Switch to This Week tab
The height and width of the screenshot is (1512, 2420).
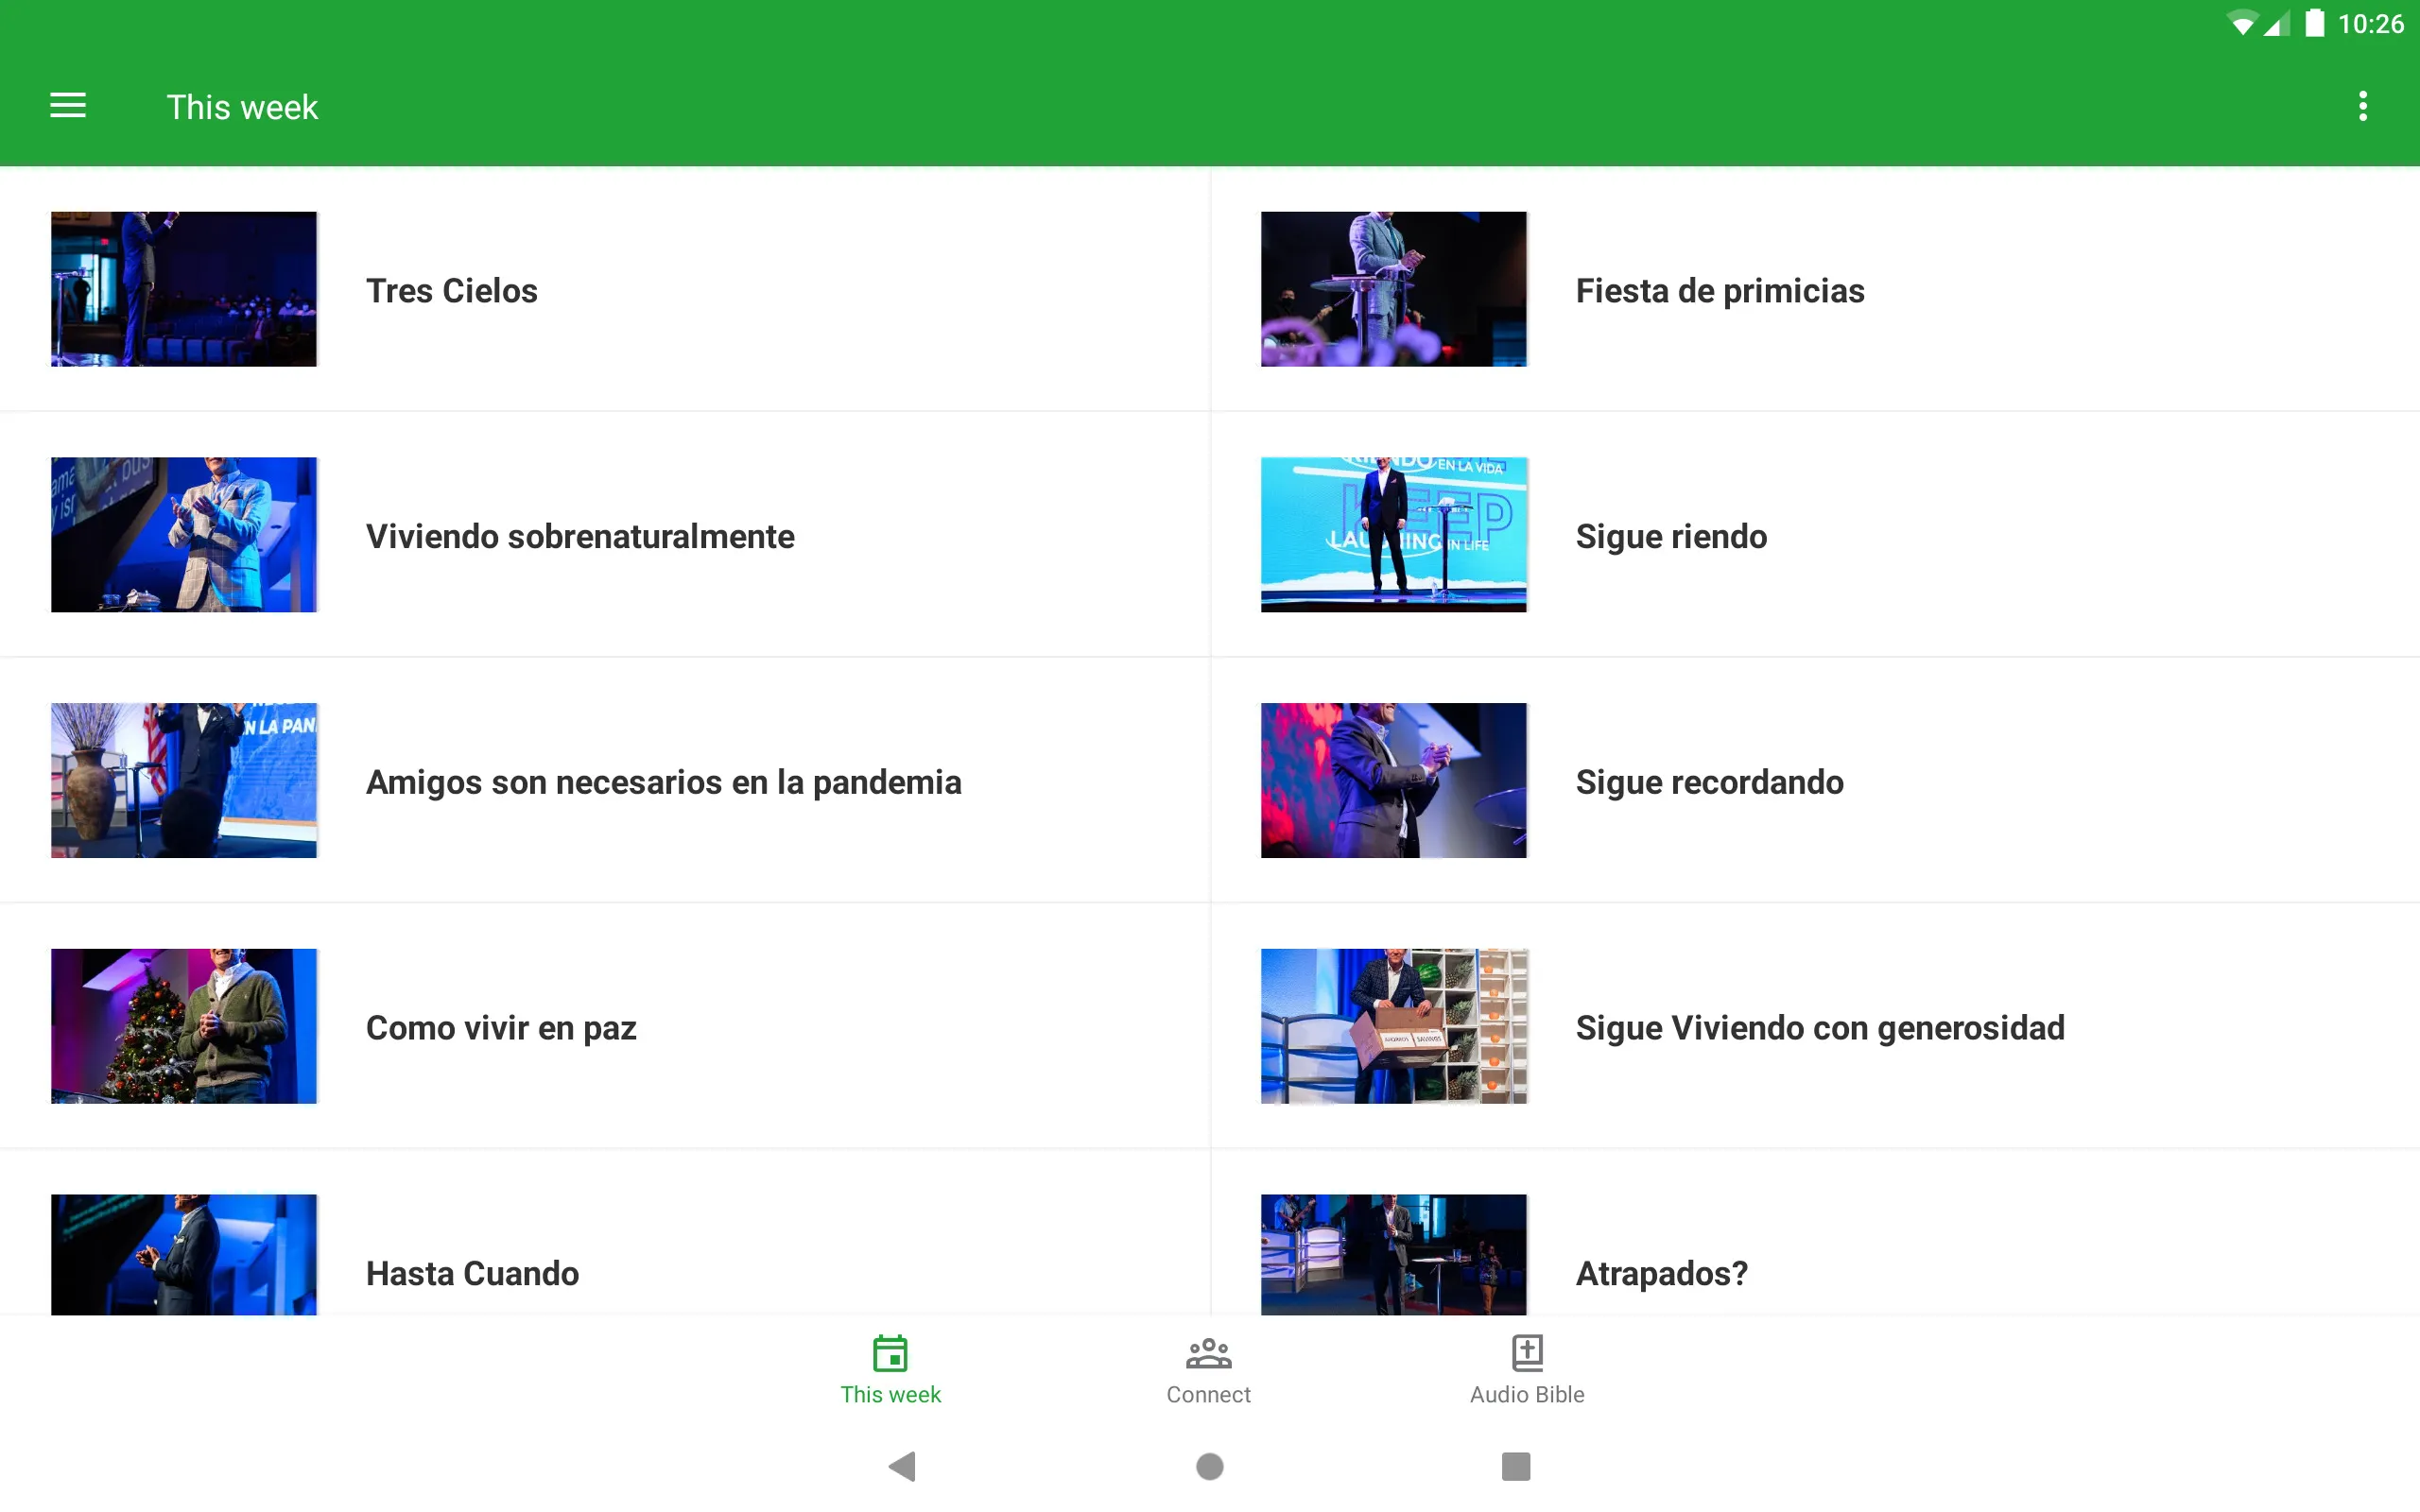(890, 1369)
